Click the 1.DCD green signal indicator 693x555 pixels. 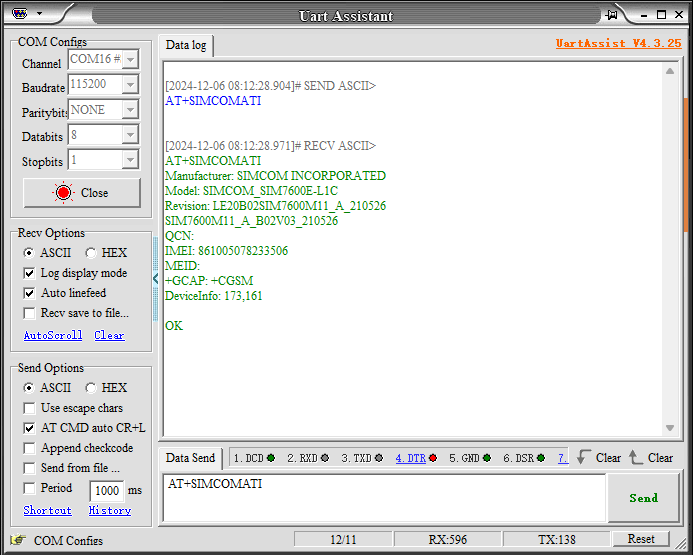coord(270,458)
